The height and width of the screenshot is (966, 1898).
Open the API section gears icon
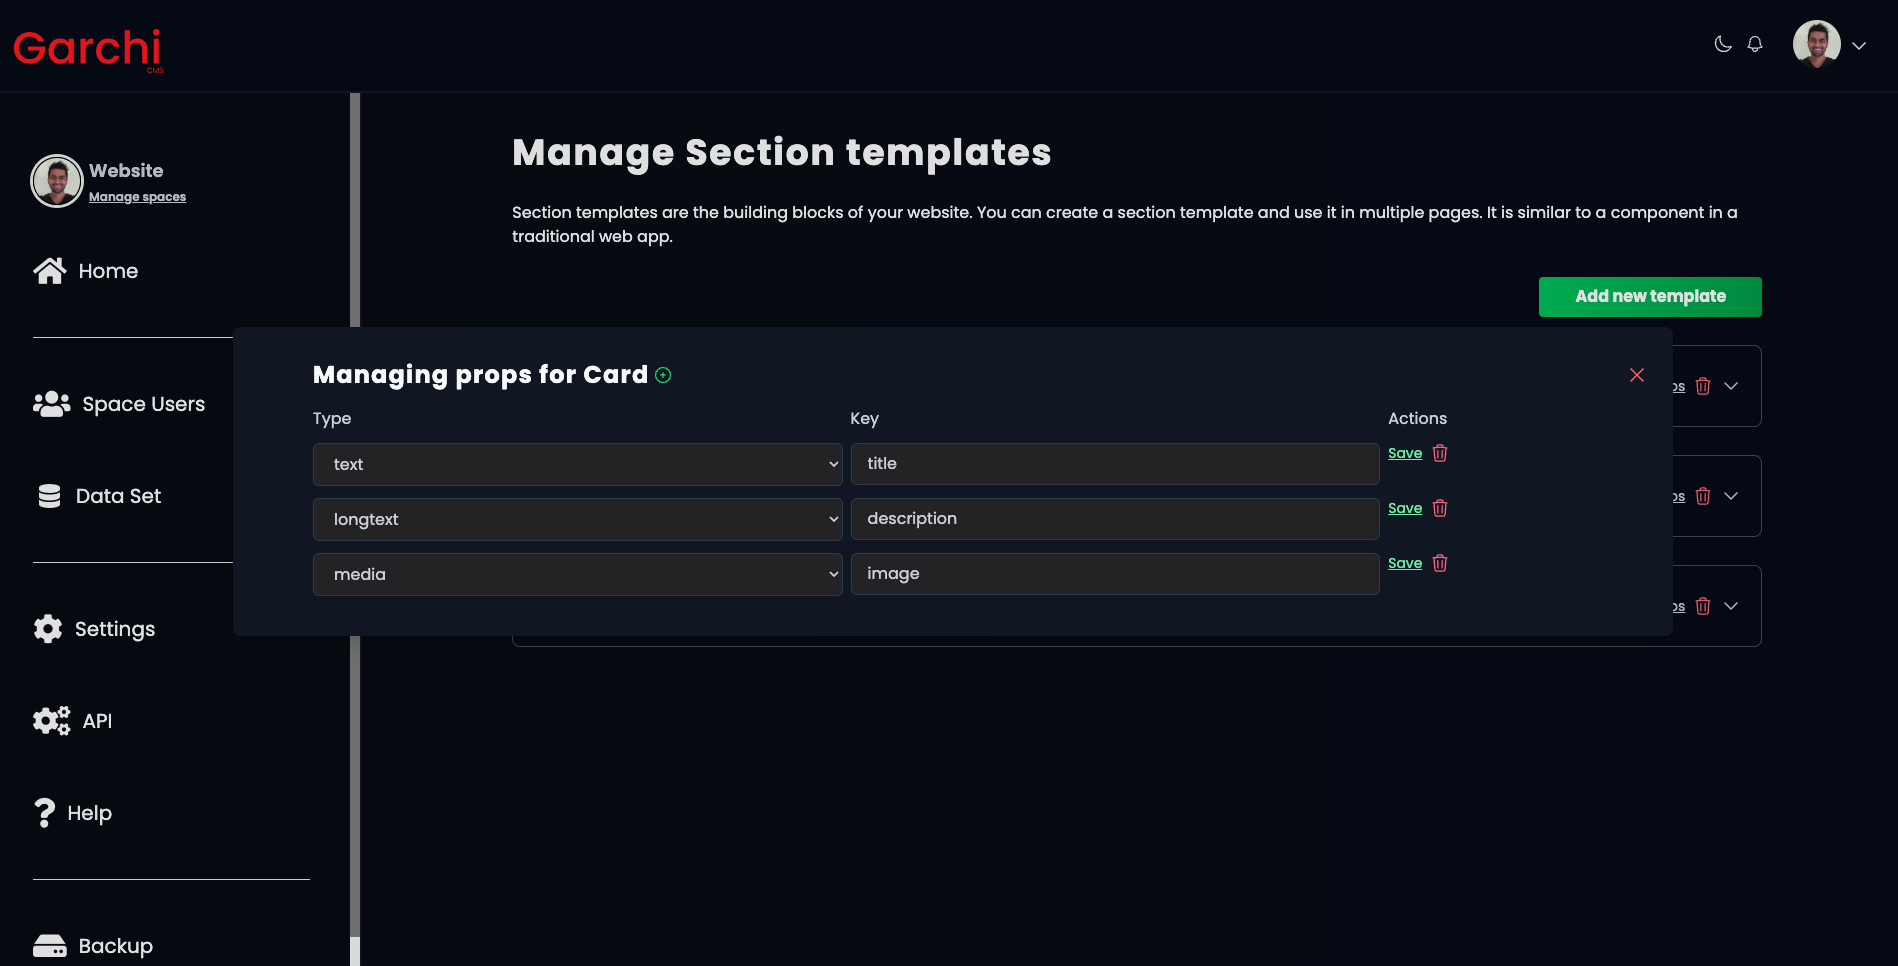coord(52,721)
